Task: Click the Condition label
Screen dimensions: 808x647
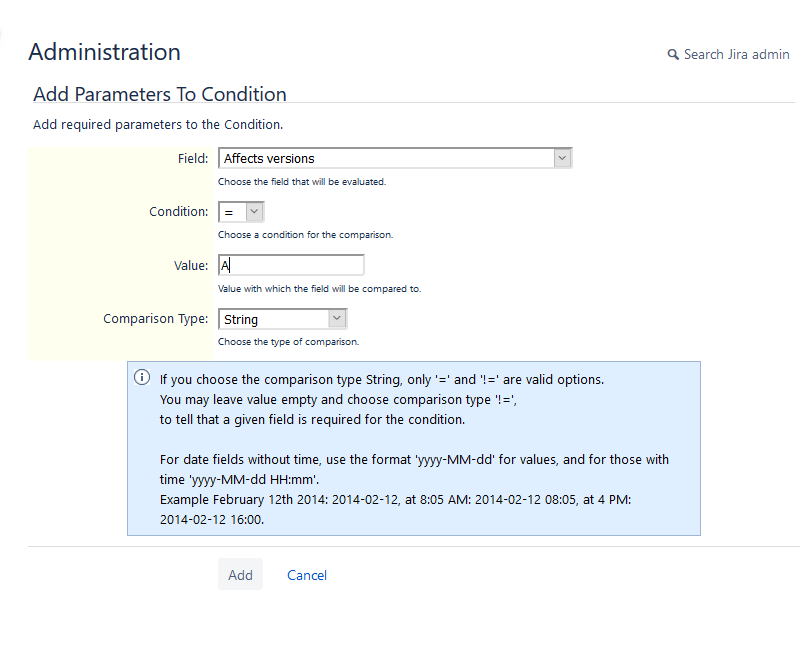Action: [178, 212]
